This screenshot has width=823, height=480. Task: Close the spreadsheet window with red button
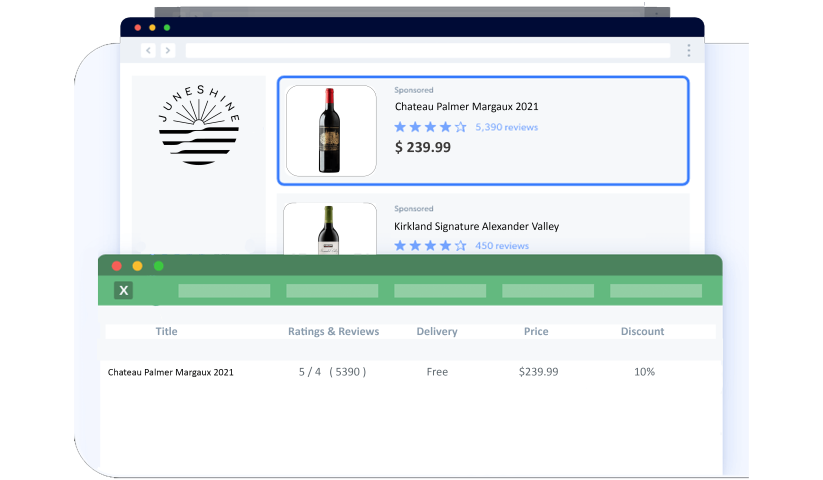pyautogui.click(x=117, y=266)
